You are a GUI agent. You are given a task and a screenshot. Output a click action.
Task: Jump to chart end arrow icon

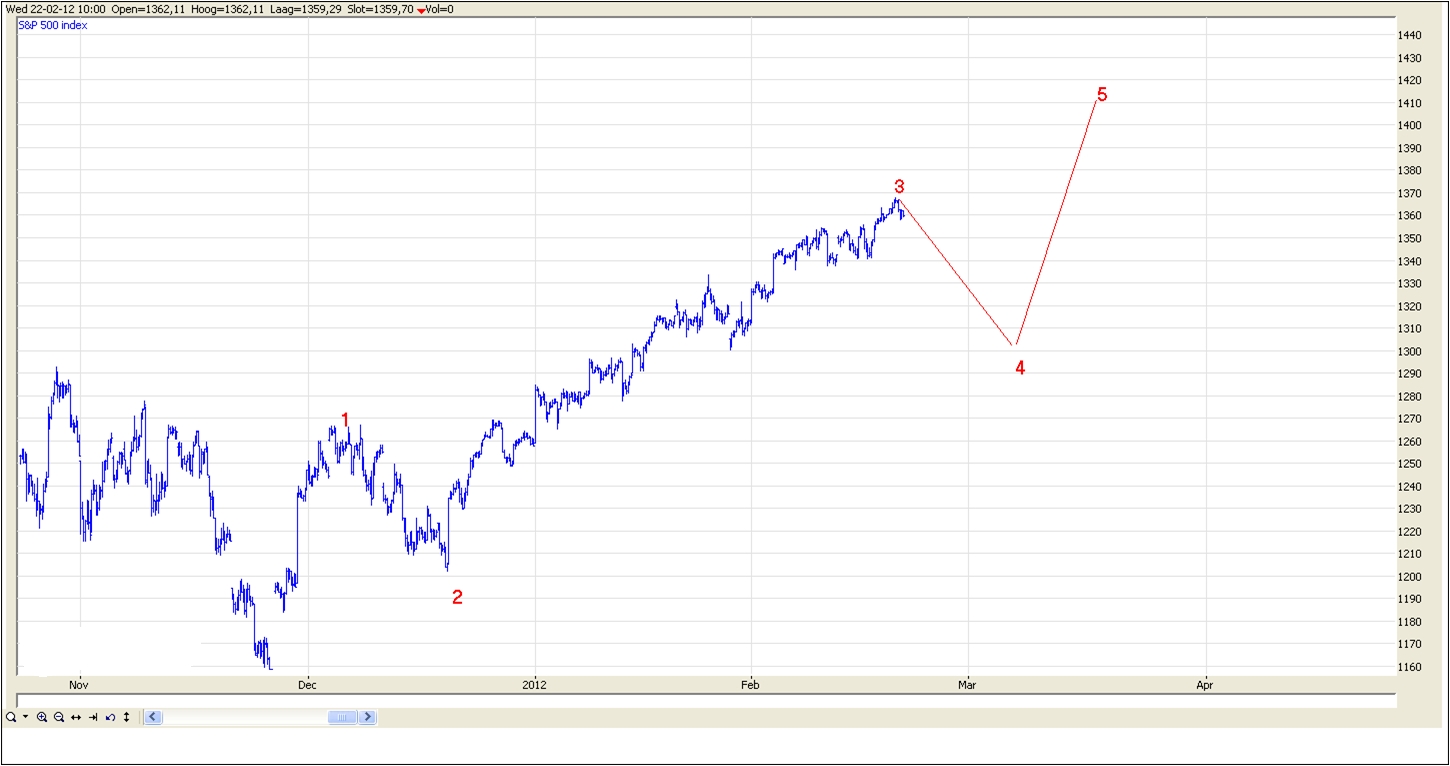93,717
